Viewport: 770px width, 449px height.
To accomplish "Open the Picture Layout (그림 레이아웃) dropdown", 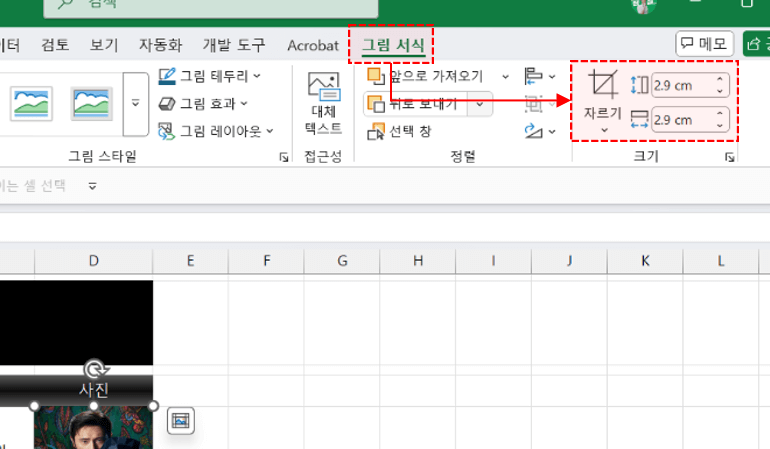I will point(214,131).
